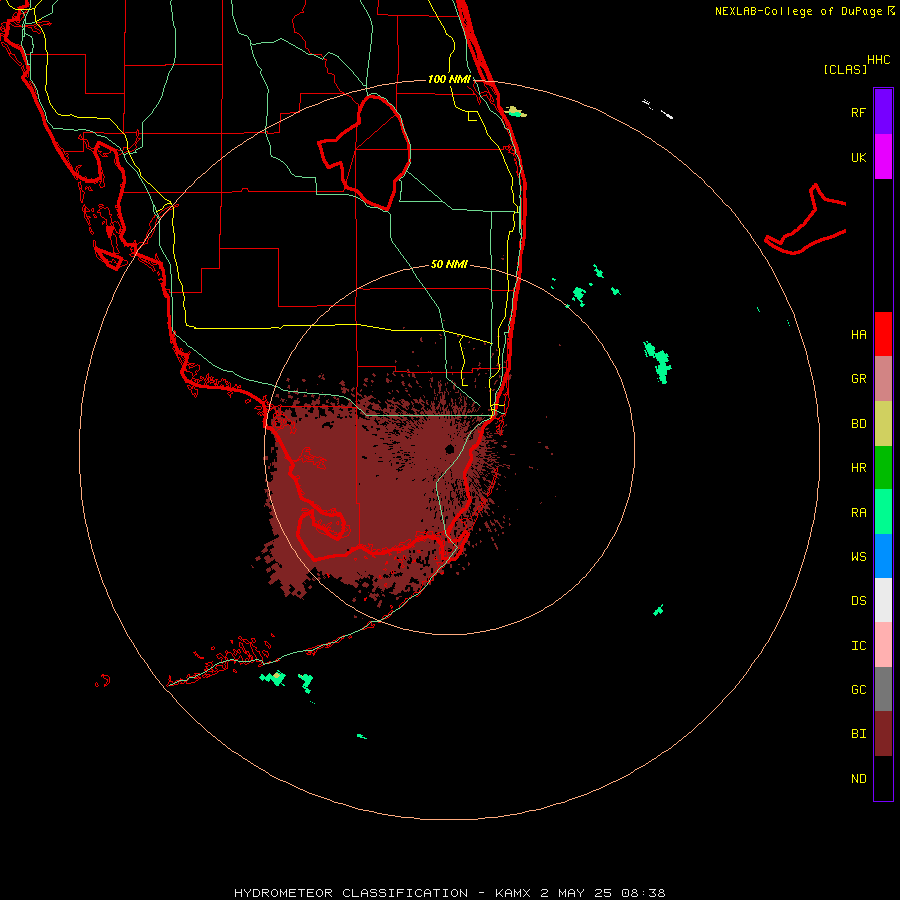Click the Lake Okeechobee outline on the map
900x900 pixels.
365,152
